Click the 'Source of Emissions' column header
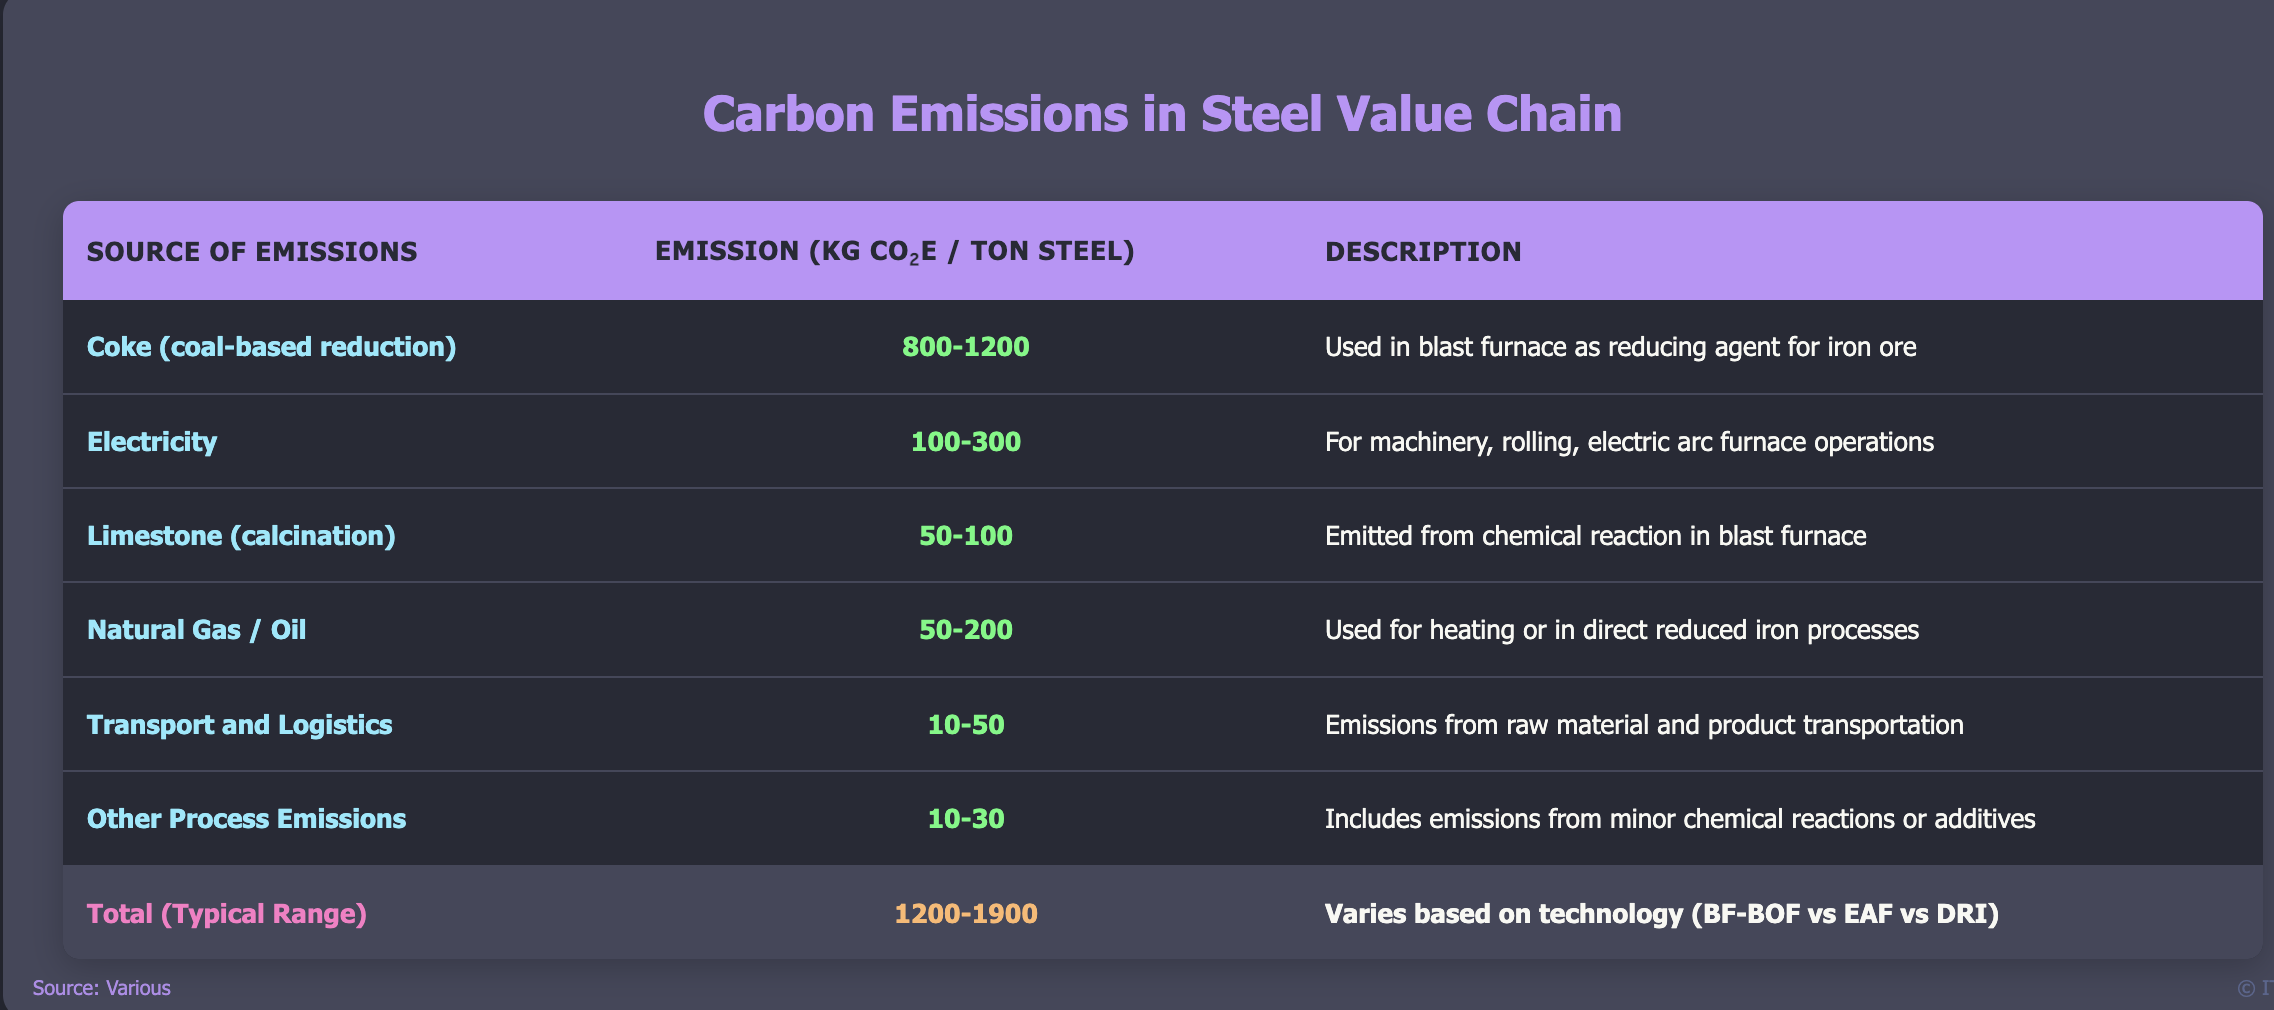Screen dimensions: 2274x1010 [x=252, y=251]
